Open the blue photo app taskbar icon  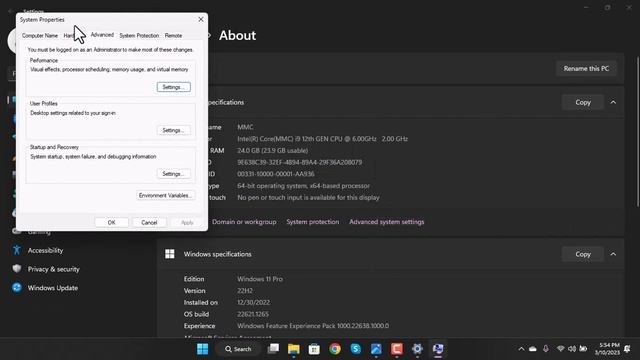click(376, 349)
